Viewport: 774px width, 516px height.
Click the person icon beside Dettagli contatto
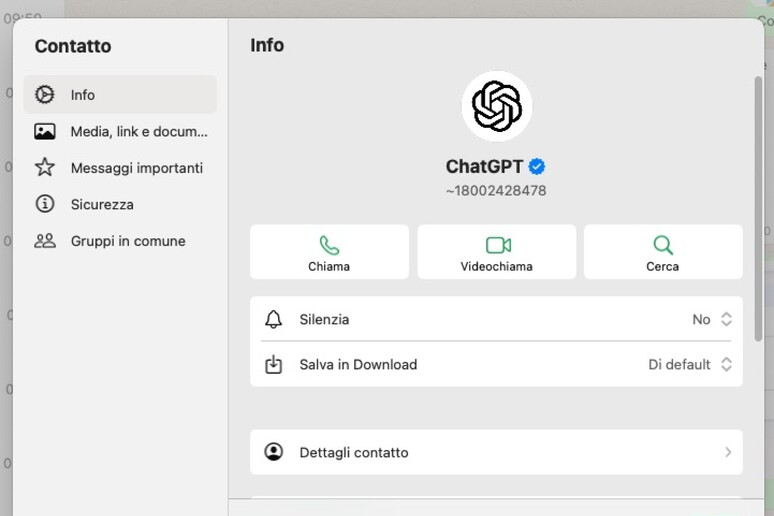pos(274,452)
